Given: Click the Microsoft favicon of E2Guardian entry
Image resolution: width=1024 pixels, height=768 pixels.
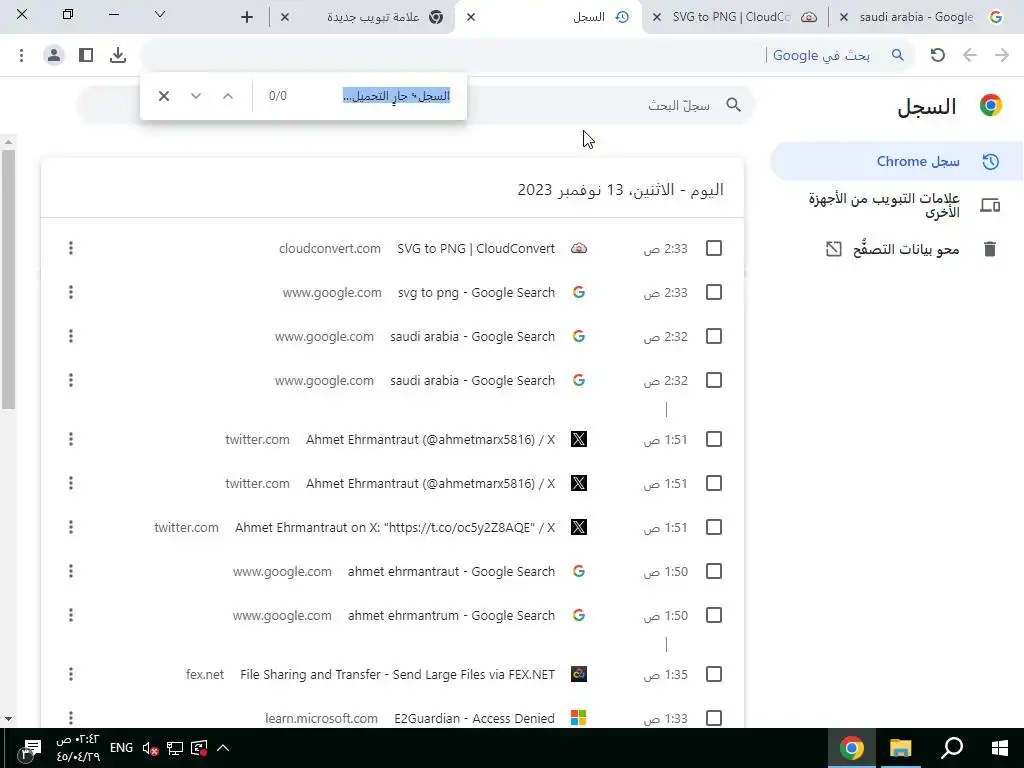Looking at the screenshot, I should point(579,718).
